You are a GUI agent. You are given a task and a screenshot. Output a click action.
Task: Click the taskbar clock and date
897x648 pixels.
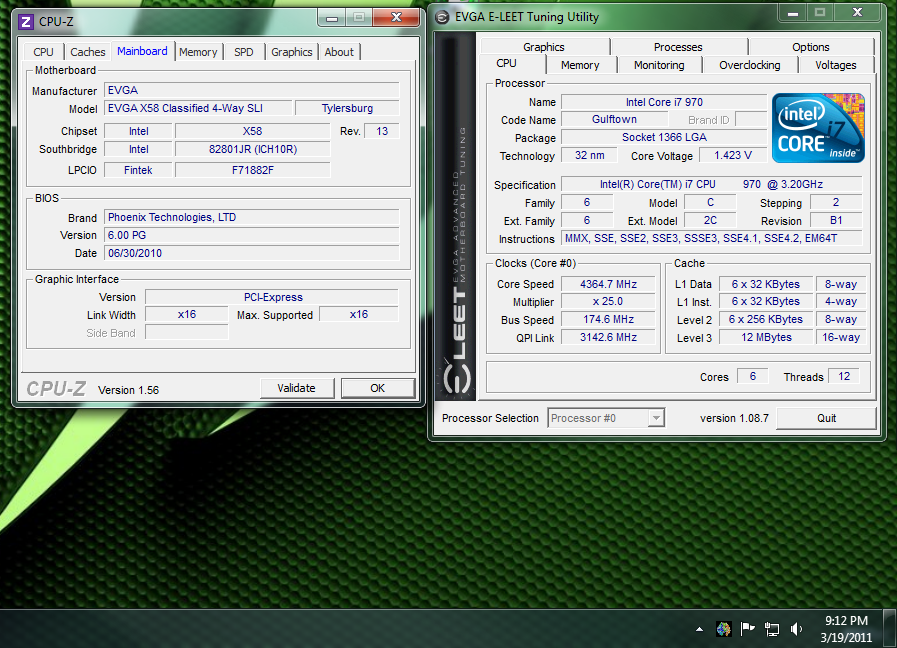[x=846, y=628]
